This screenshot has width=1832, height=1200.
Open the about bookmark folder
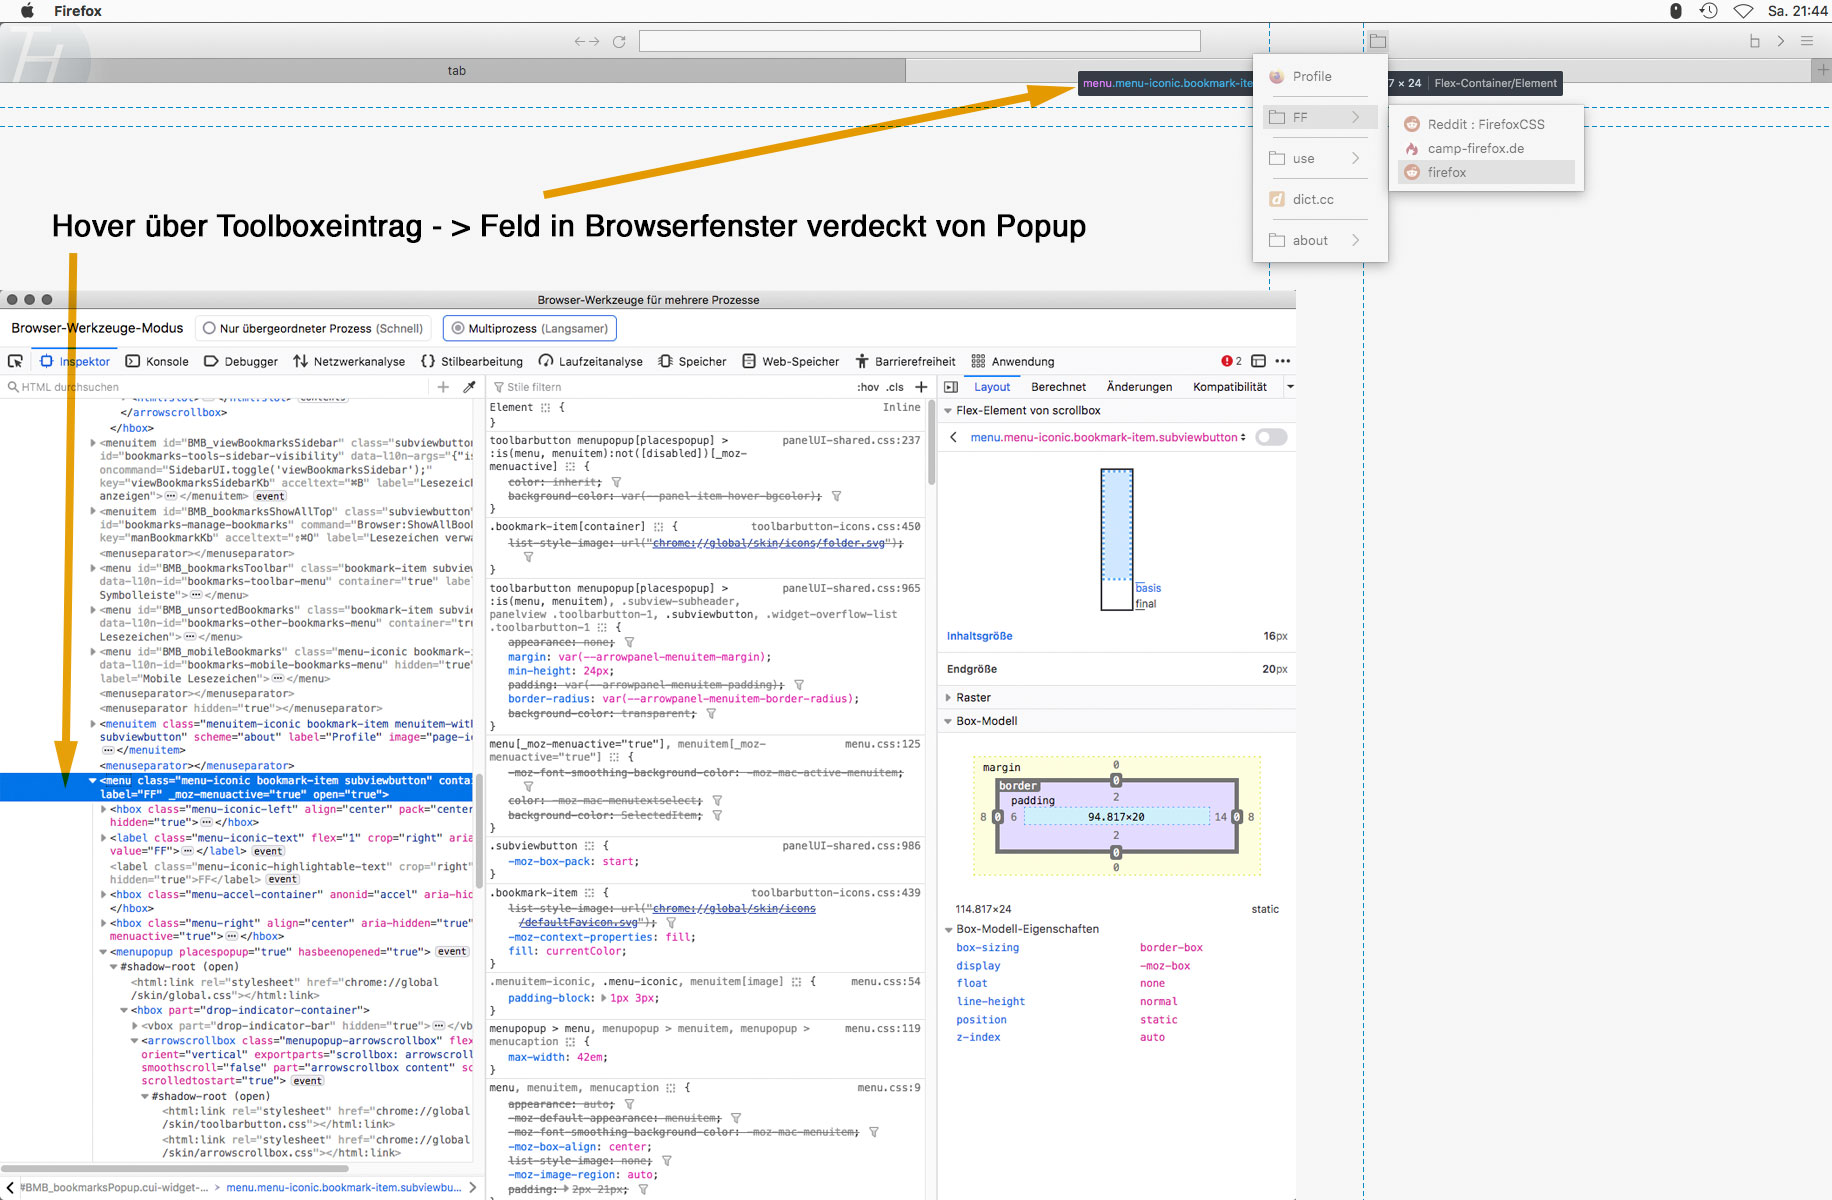pos(1320,240)
